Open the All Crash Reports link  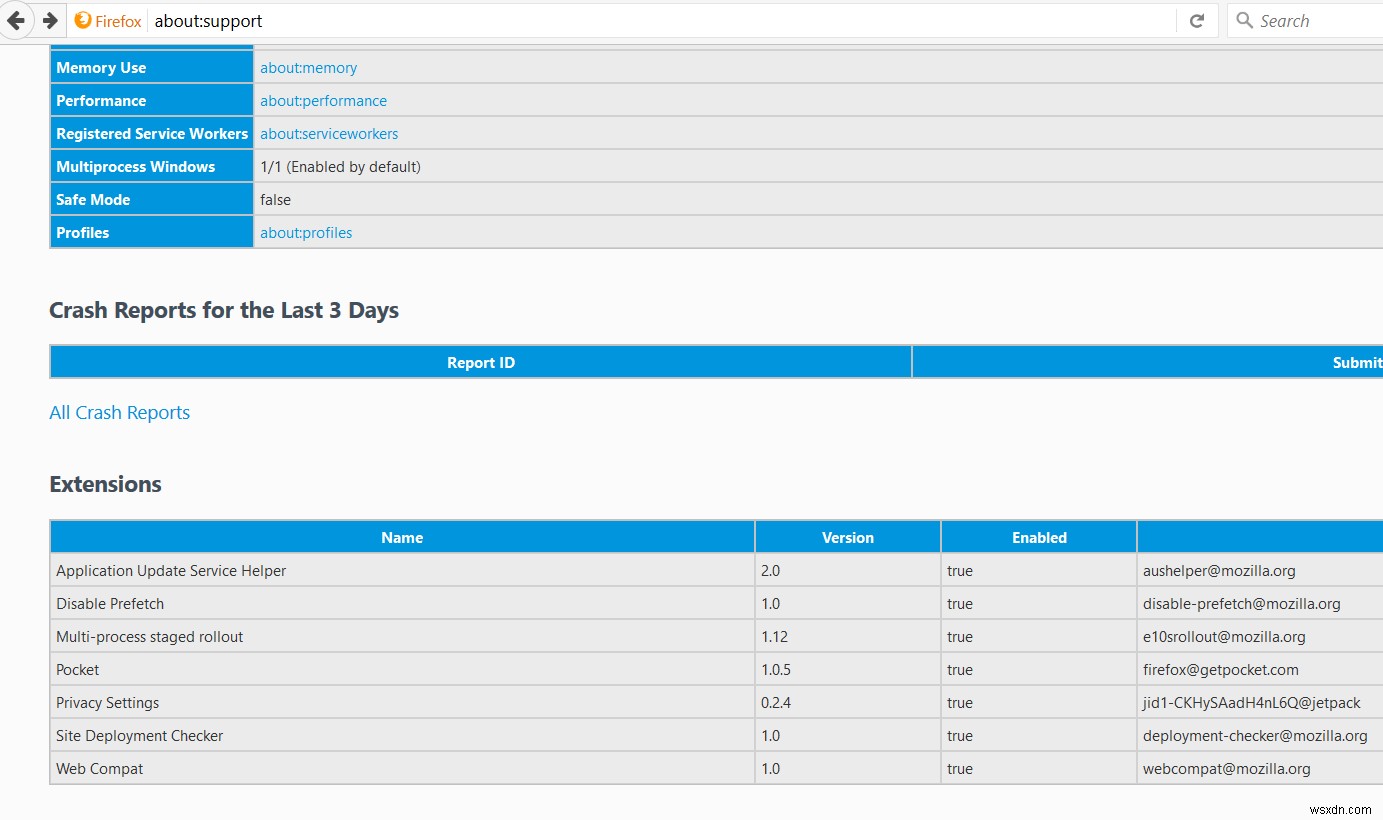tap(119, 413)
